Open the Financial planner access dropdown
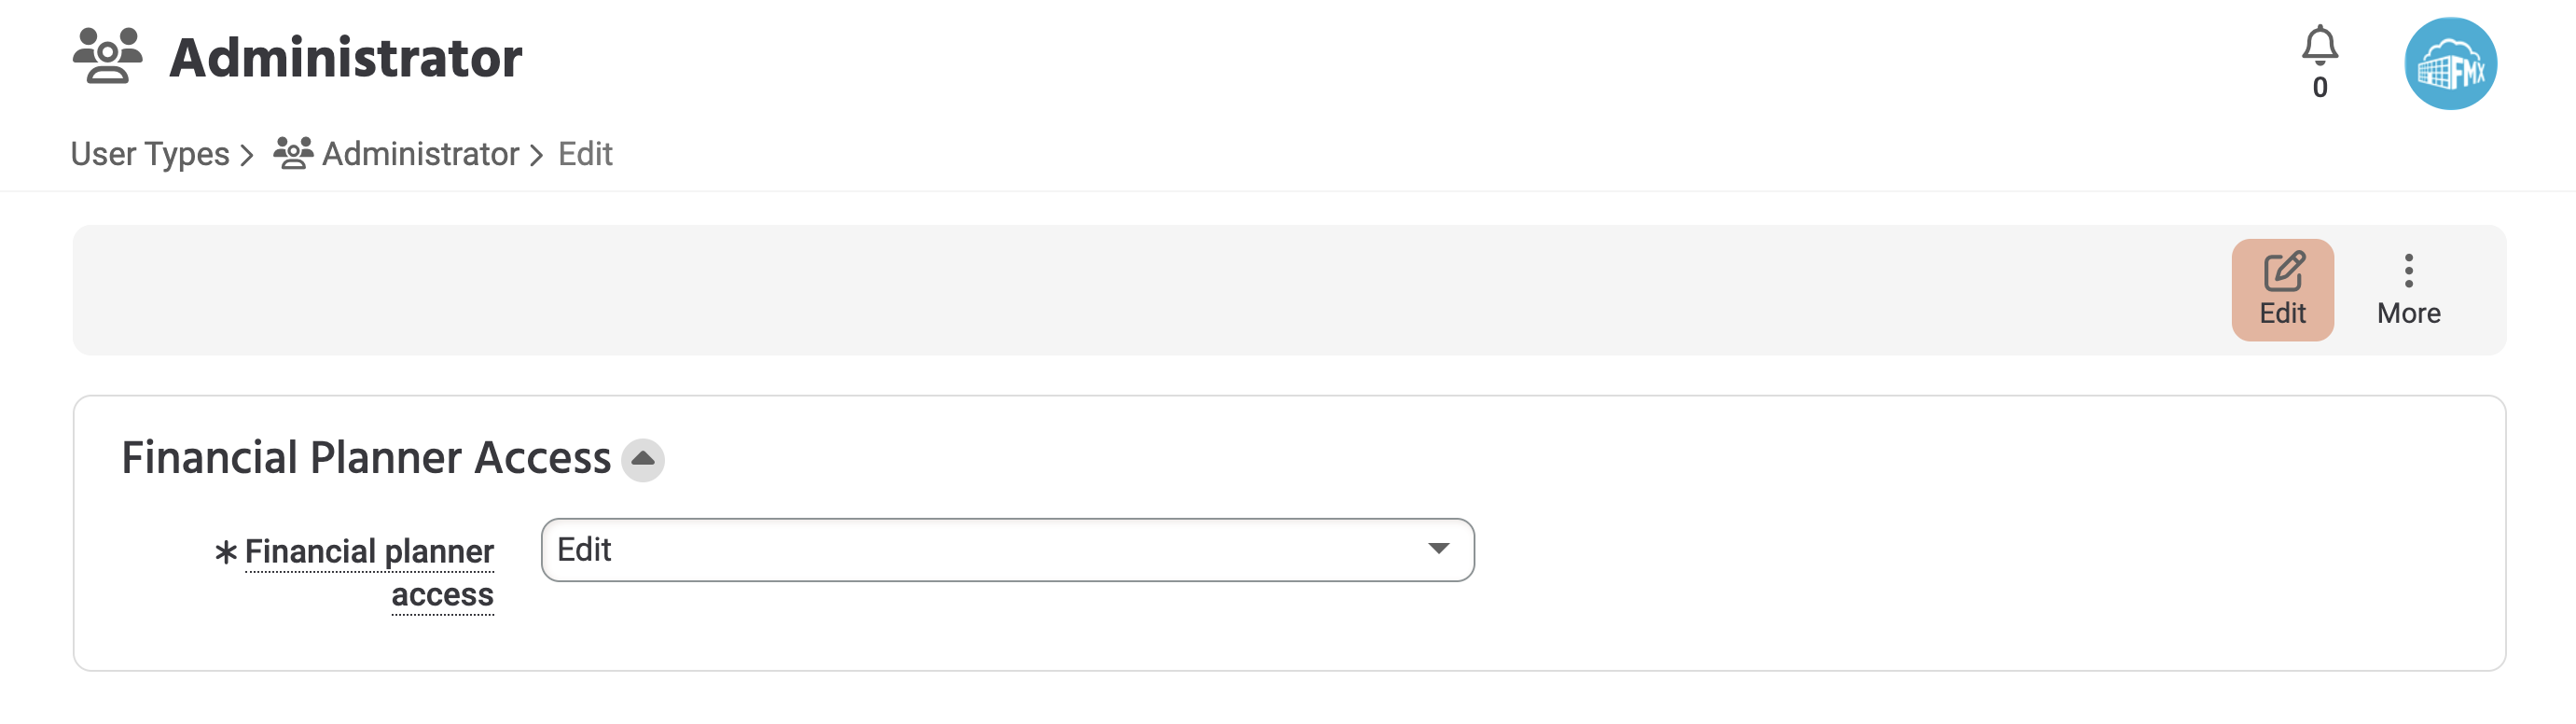 click(x=1007, y=549)
